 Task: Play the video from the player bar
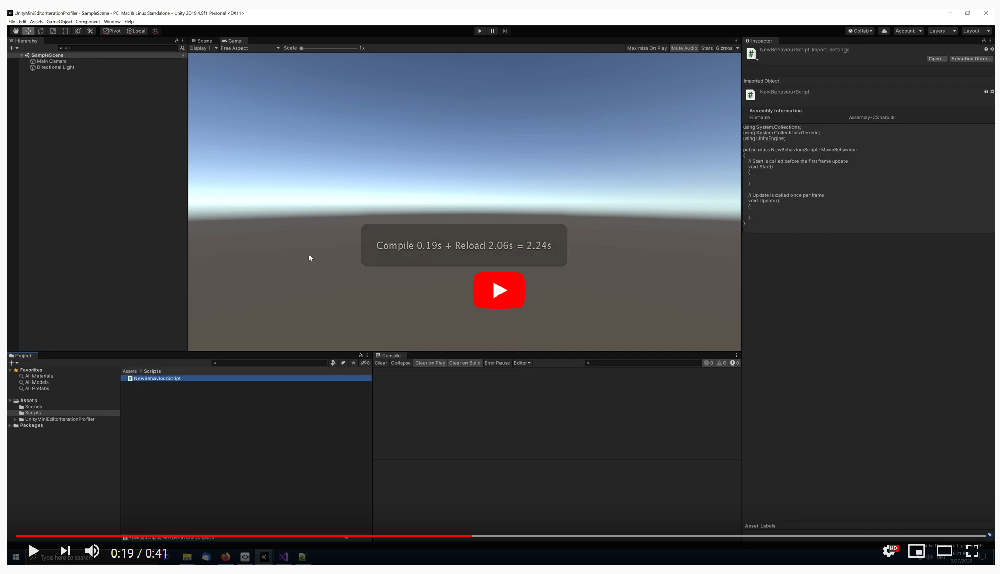tap(34, 551)
